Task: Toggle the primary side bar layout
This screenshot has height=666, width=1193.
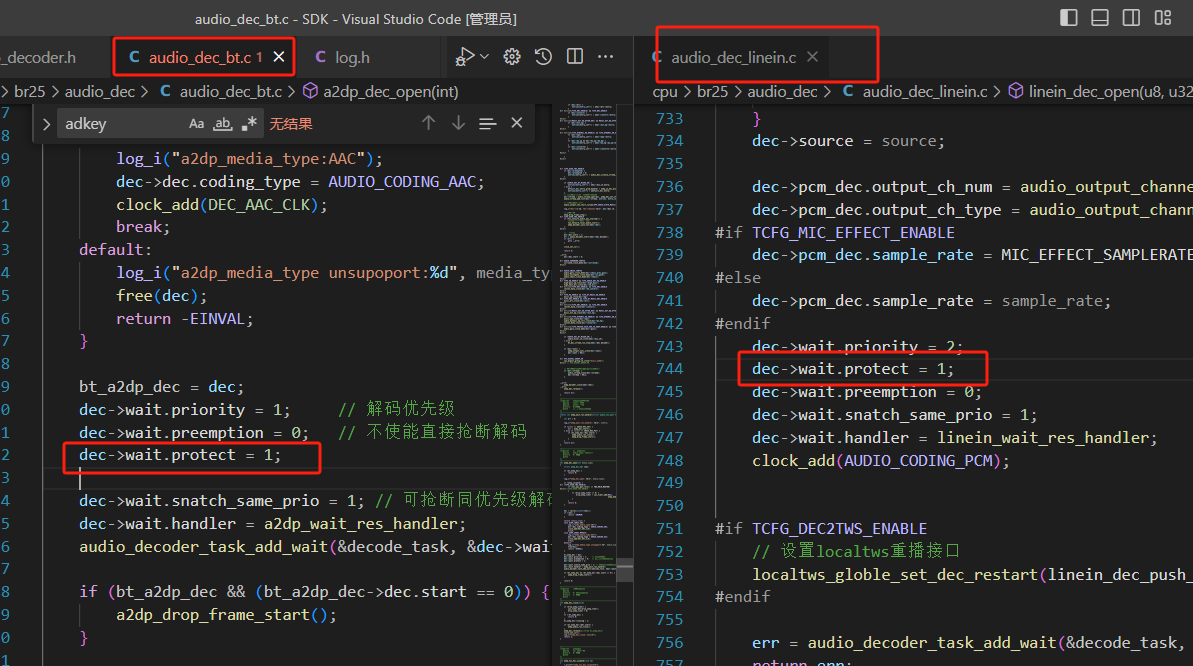Action: (1068, 18)
